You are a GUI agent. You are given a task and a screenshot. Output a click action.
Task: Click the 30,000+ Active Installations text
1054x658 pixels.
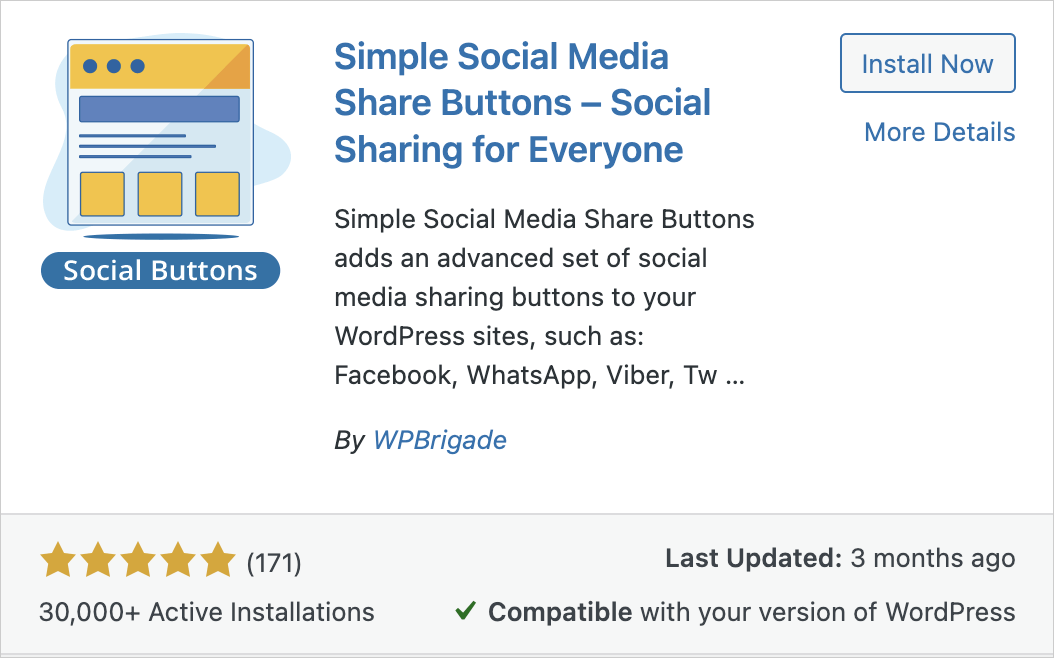click(206, 612)
